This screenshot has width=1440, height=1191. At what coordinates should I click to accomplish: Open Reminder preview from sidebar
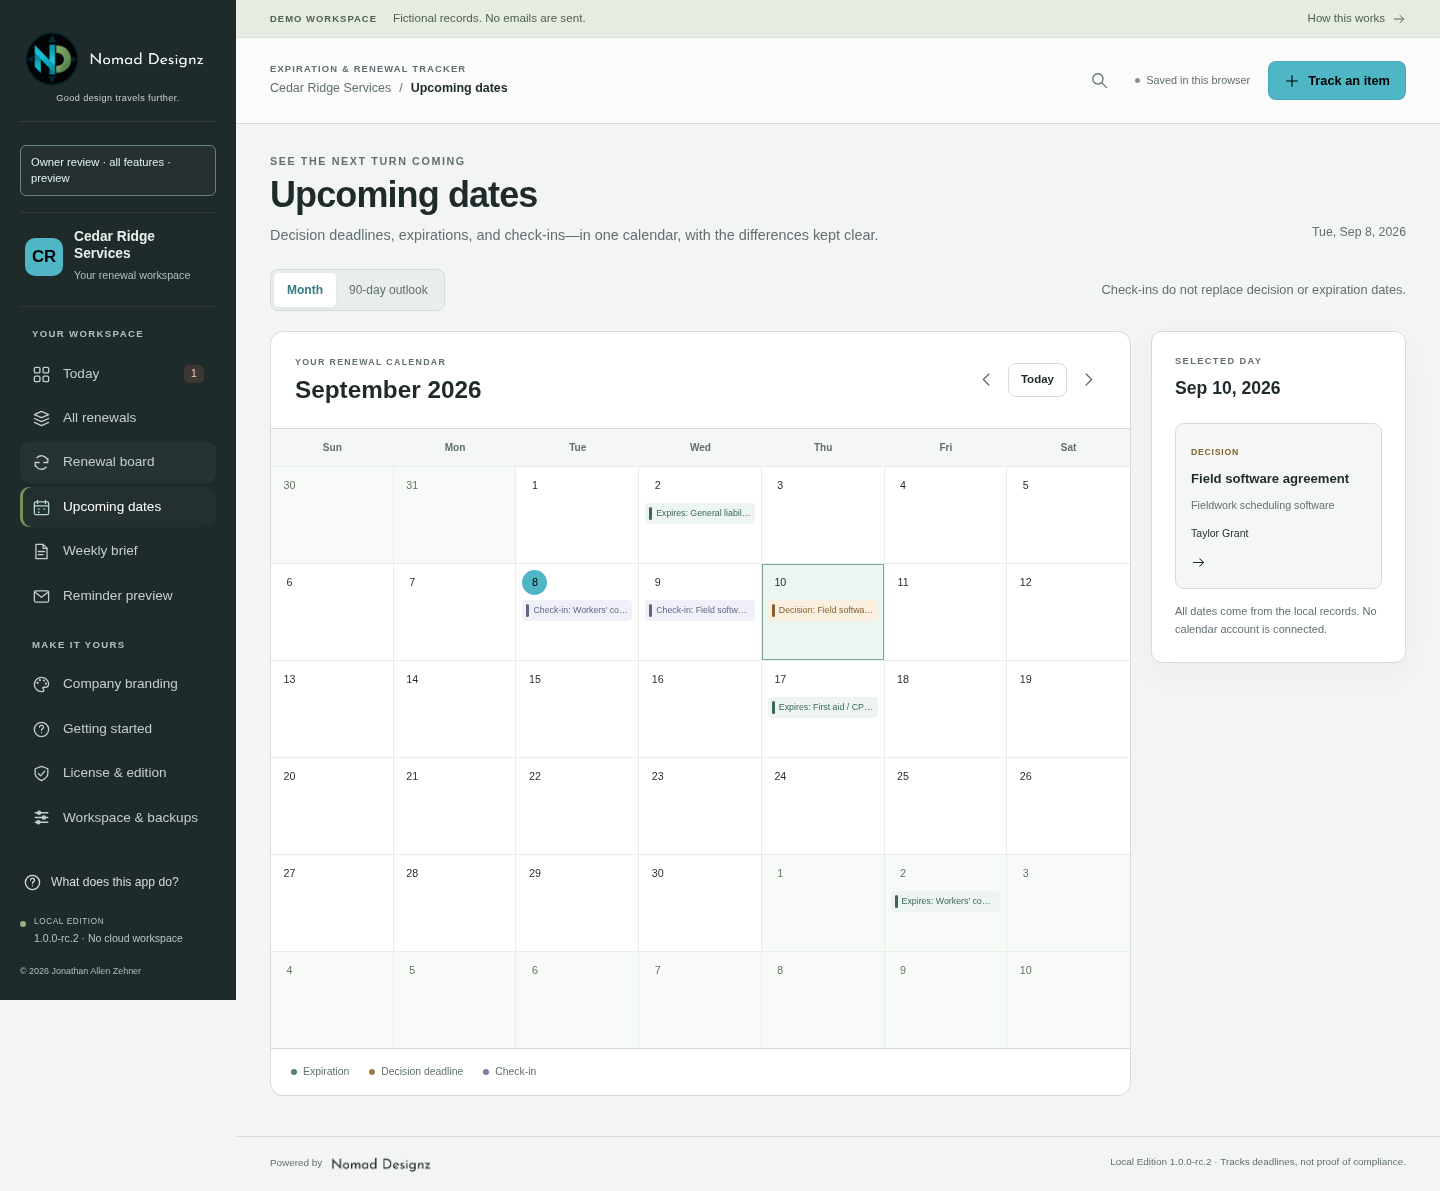pos(118,596)
